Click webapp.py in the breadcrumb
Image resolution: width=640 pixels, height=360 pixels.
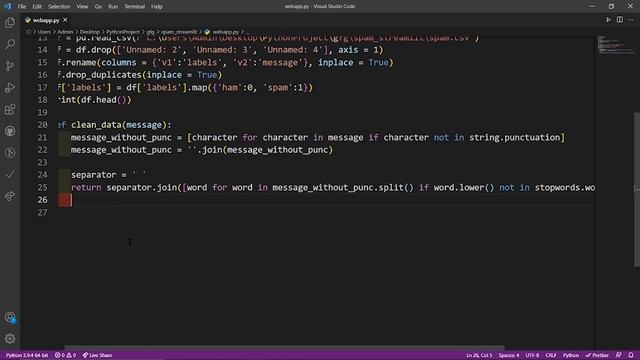[225, 32]
